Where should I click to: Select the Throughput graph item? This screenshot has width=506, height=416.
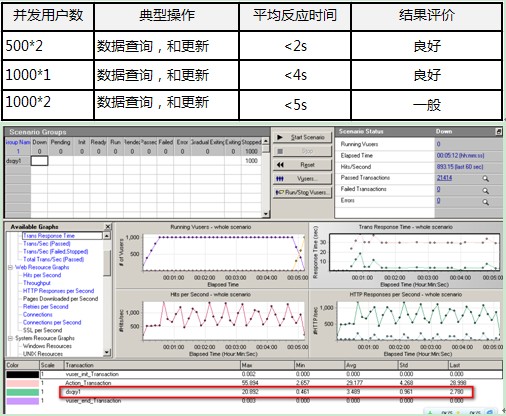point(37,283)
